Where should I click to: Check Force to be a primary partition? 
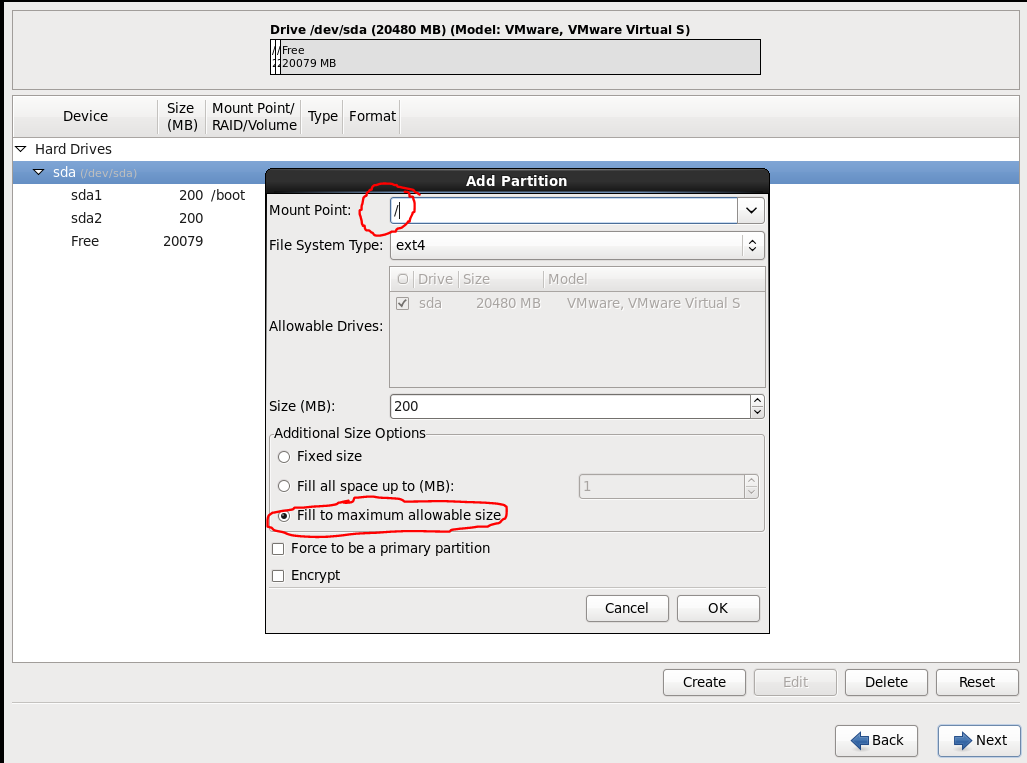278,549
